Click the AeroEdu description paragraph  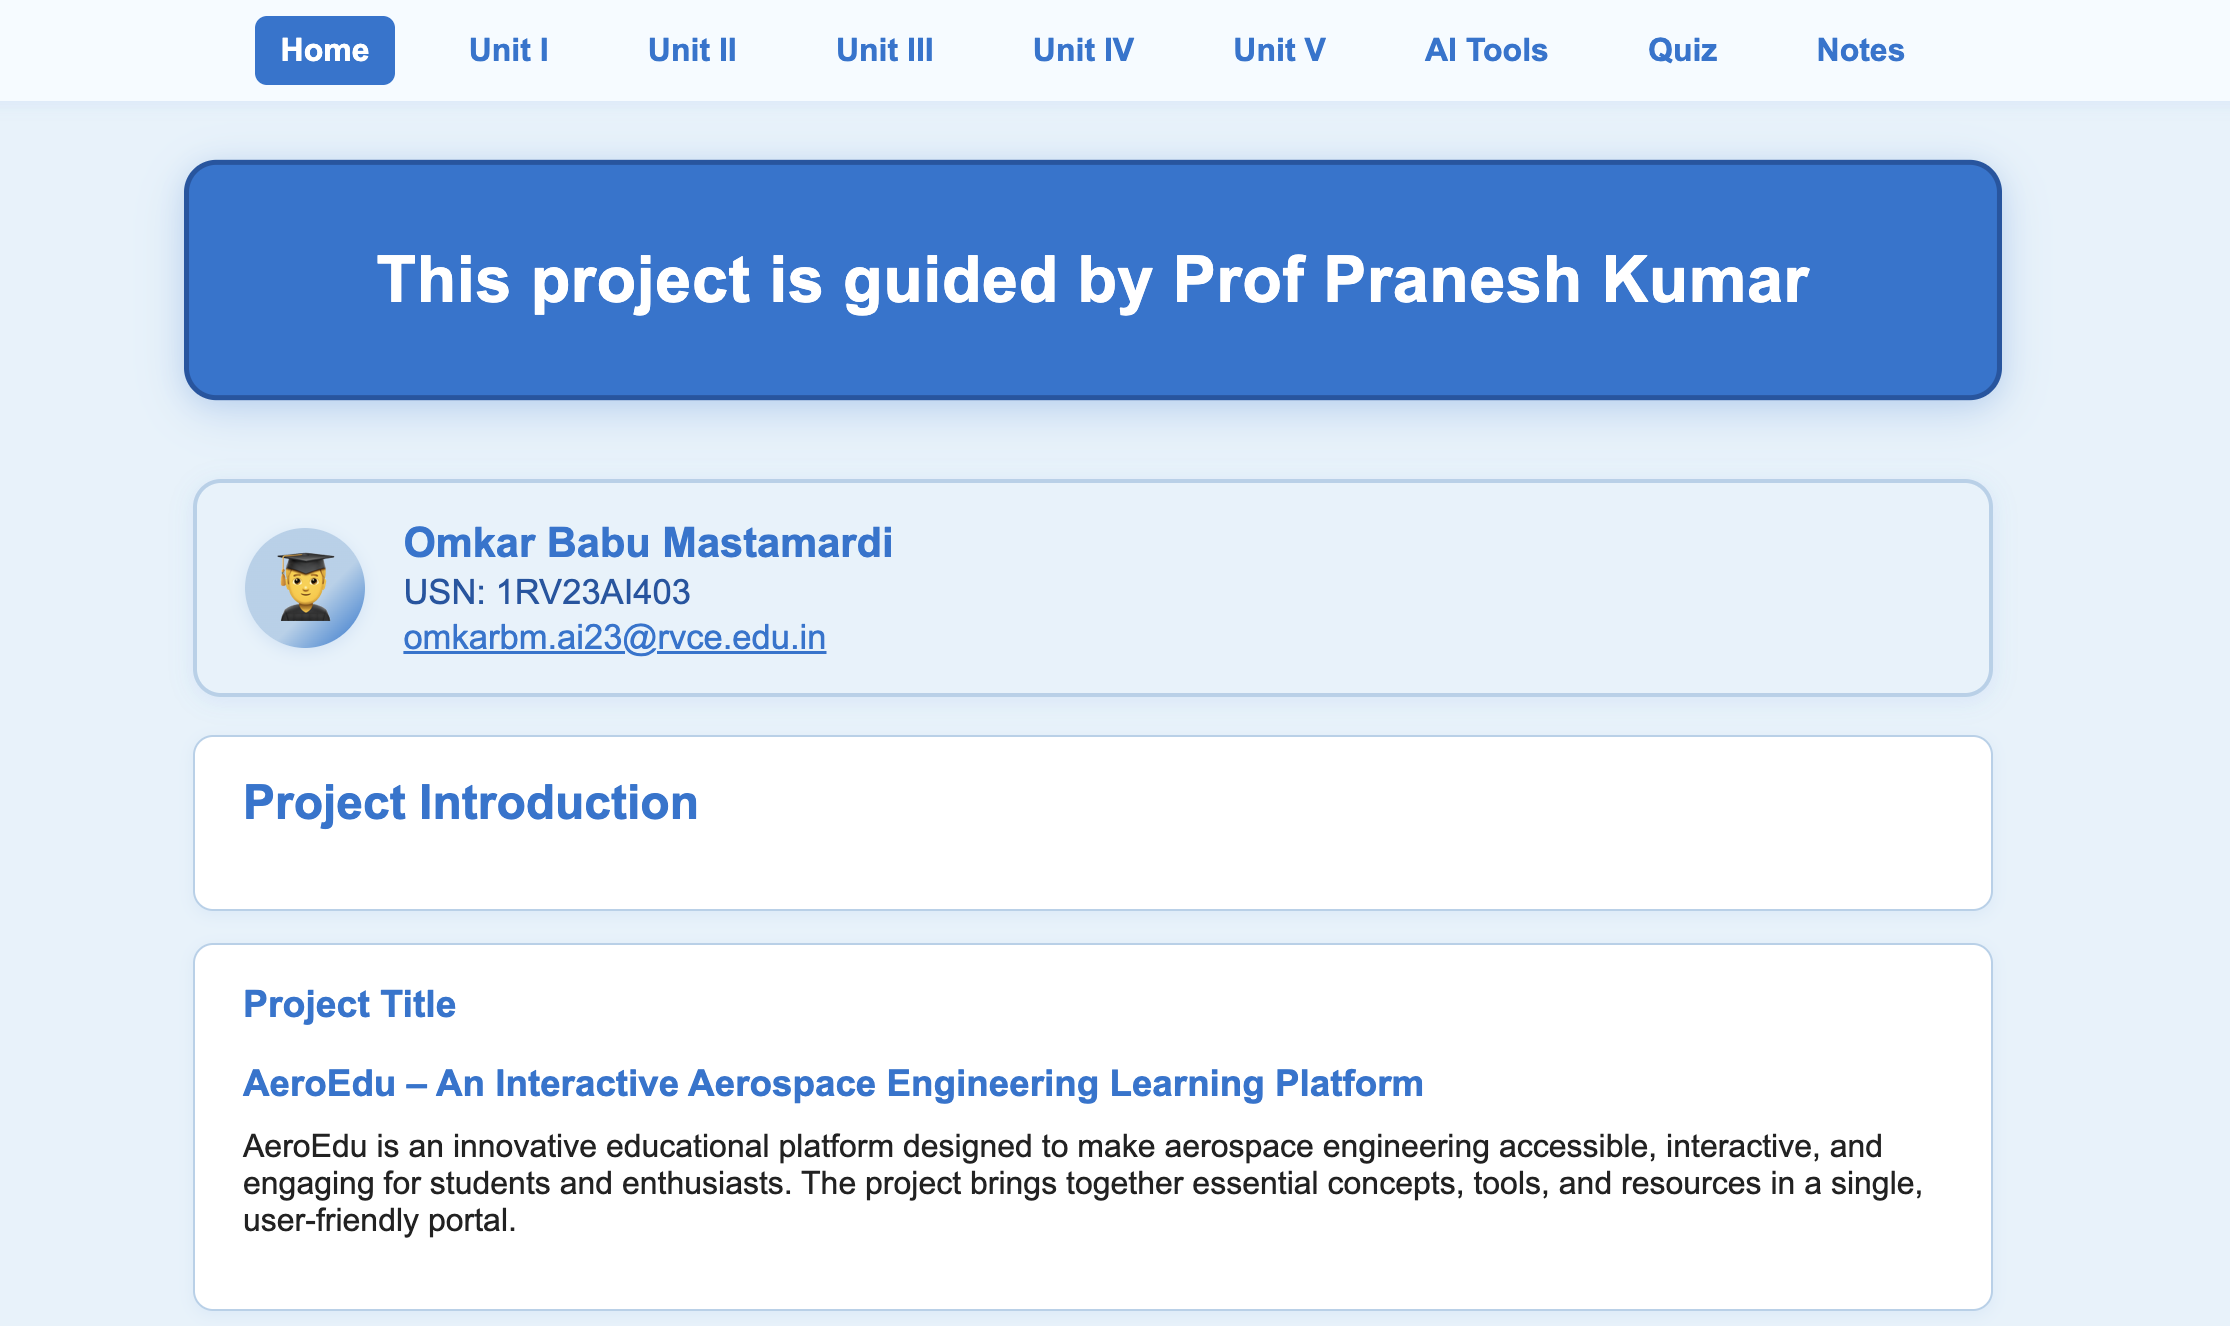[1083, 1183]
